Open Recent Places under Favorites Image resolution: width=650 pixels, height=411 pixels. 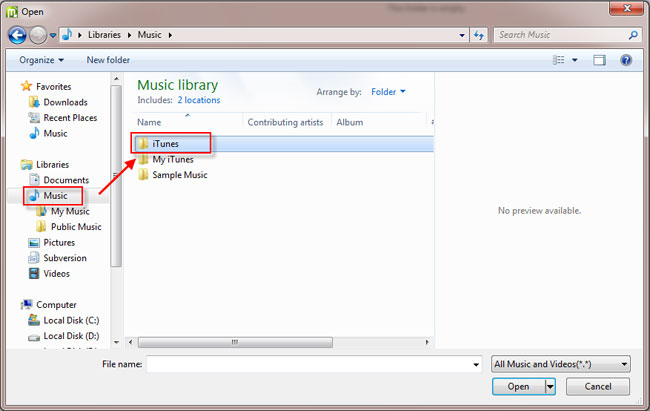coord(70,118)
